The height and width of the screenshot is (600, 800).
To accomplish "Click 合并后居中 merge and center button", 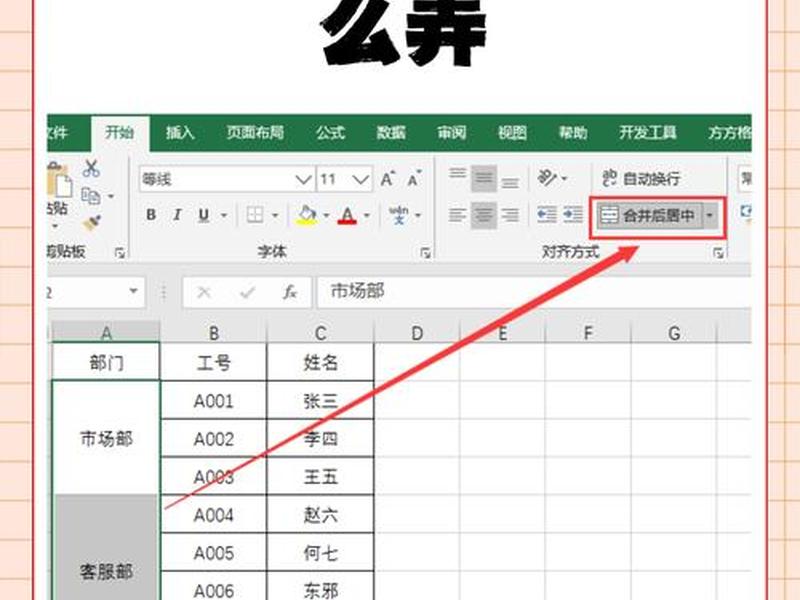I will tap(648, 216).
